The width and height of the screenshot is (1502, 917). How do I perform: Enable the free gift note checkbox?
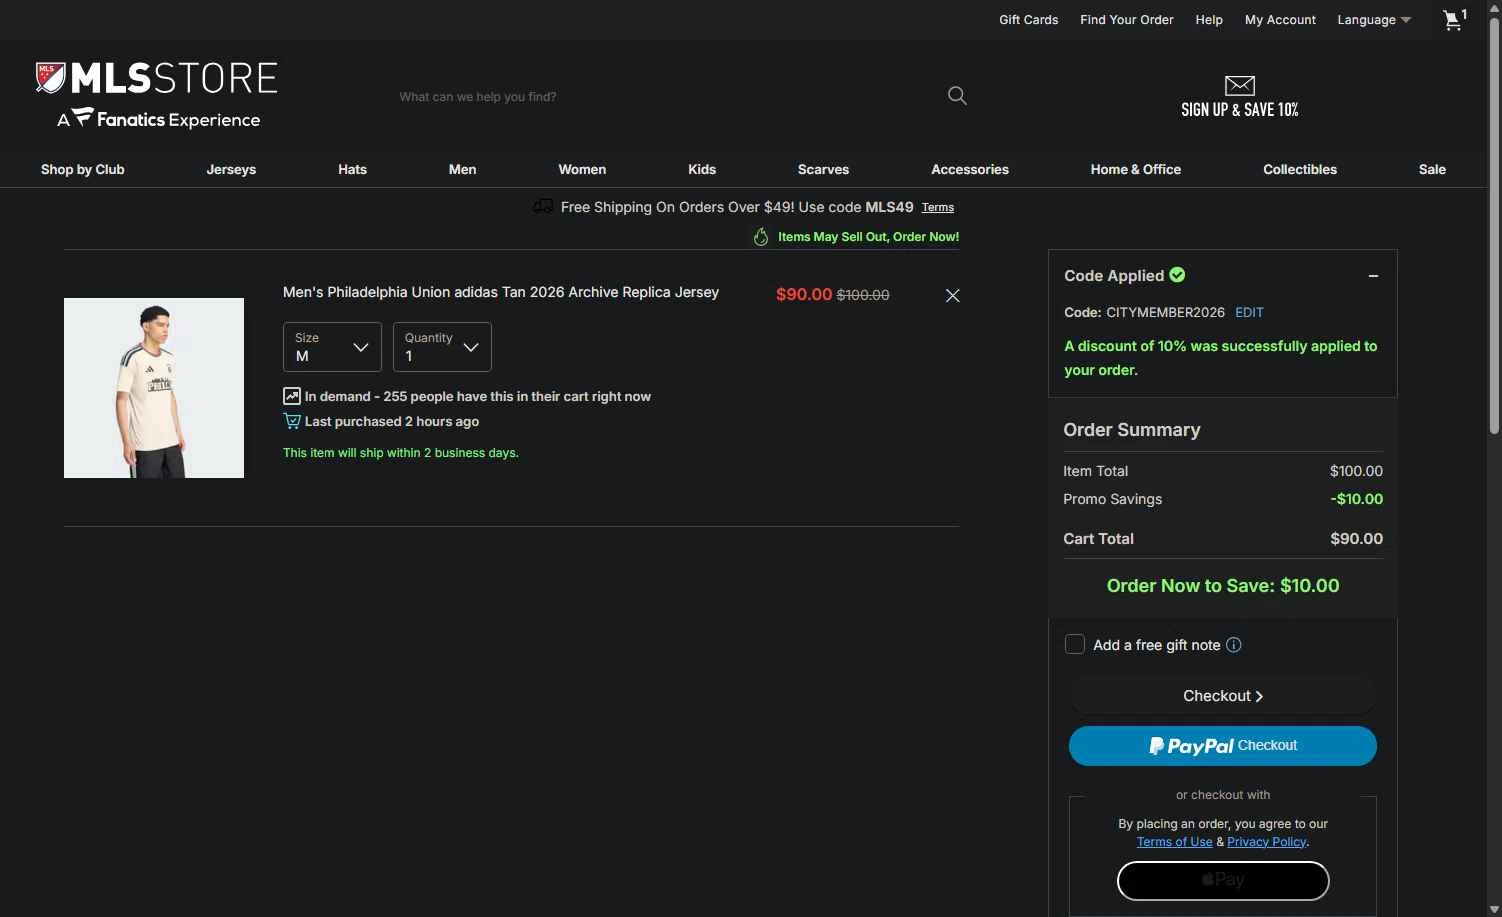click(1075, 645)
